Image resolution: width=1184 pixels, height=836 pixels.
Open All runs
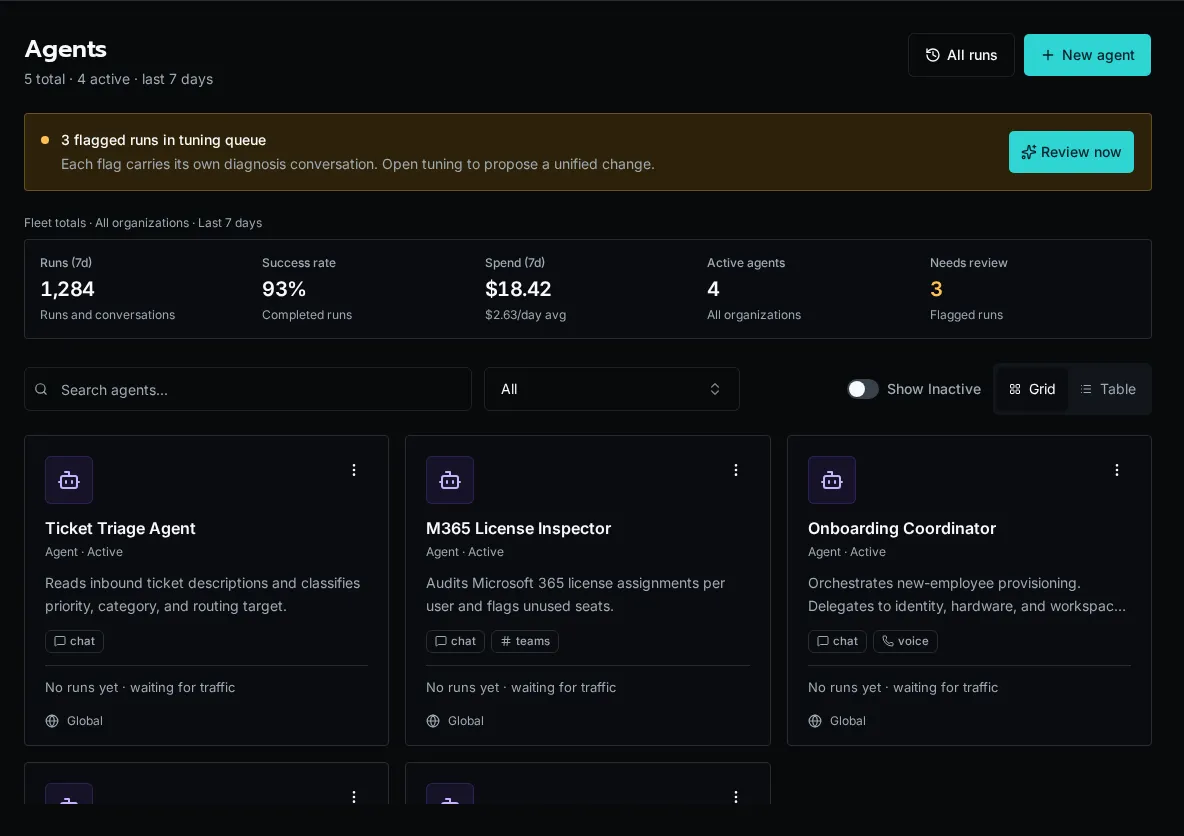[961, 55]
